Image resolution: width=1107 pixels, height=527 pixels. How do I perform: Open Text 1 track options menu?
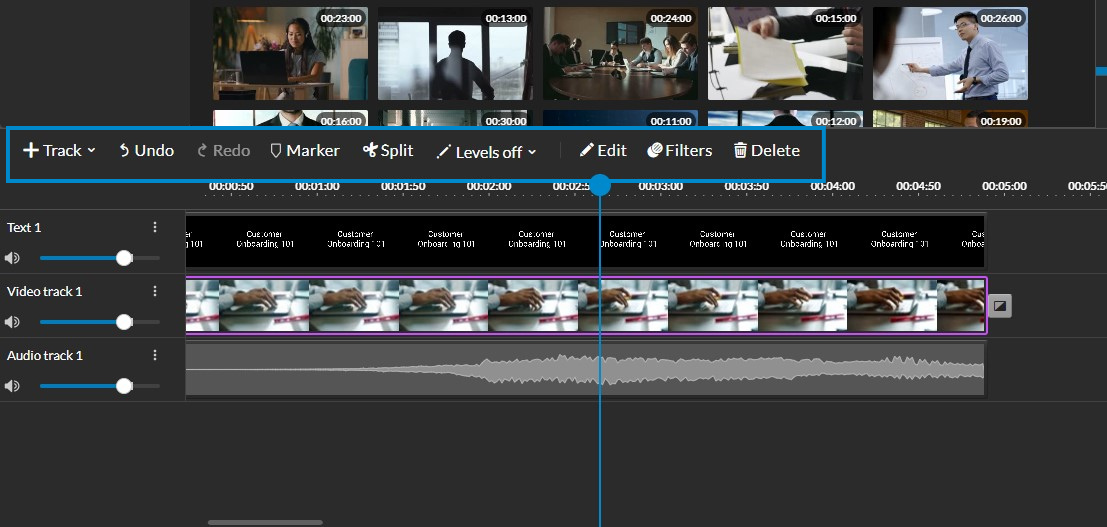point(155,227)
